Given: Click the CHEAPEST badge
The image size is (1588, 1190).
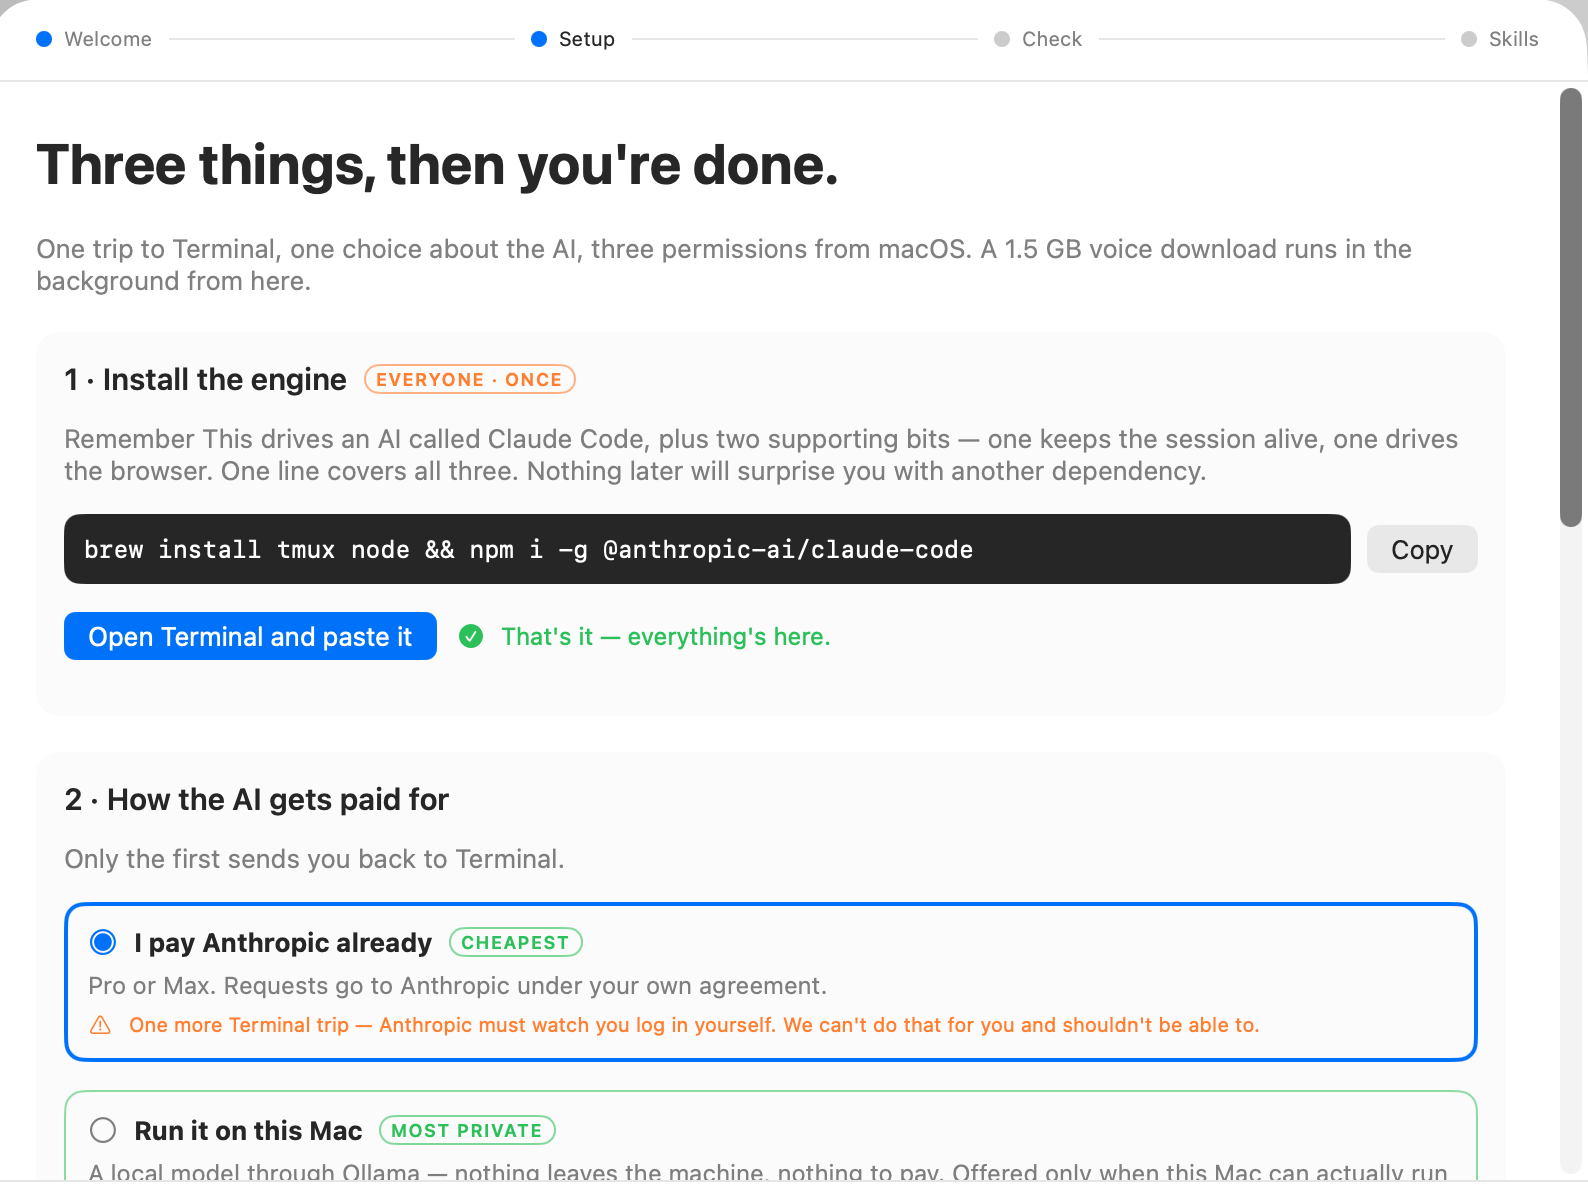Looking at the screenshot, I should point(515,942).
